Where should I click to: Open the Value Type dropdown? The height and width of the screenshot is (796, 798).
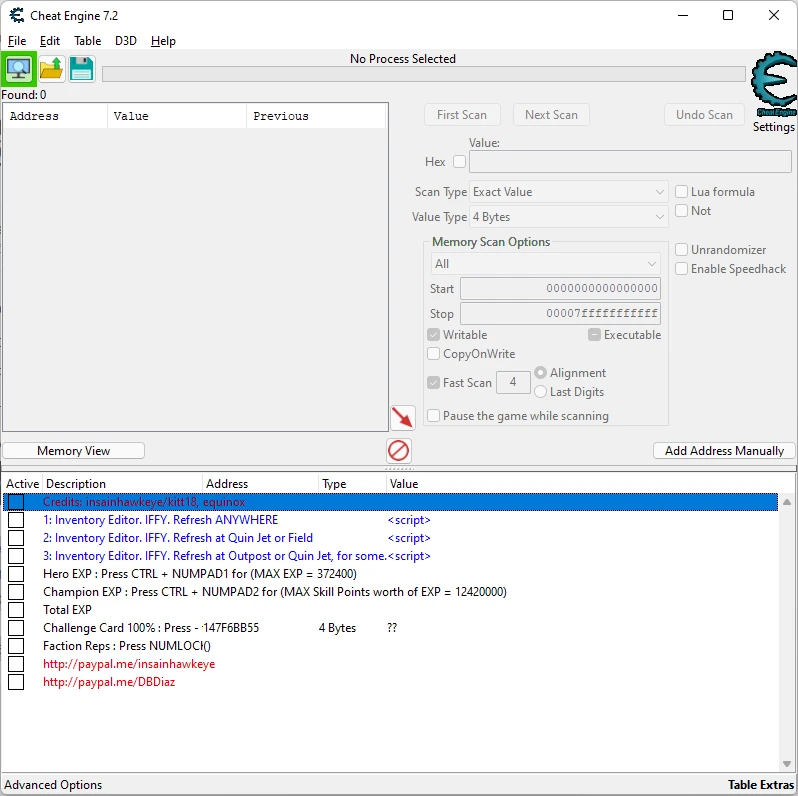click(568, 217)
